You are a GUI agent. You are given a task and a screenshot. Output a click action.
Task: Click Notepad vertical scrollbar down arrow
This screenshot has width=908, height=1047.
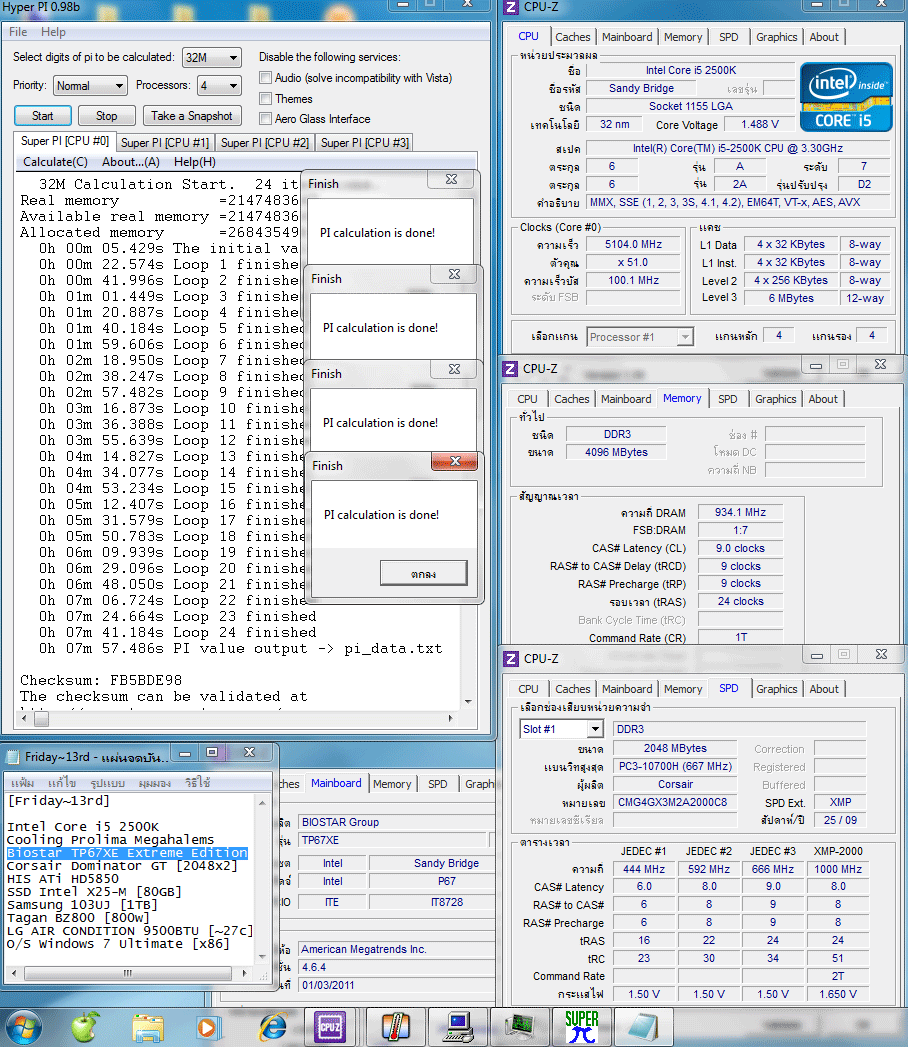(262, 957)
